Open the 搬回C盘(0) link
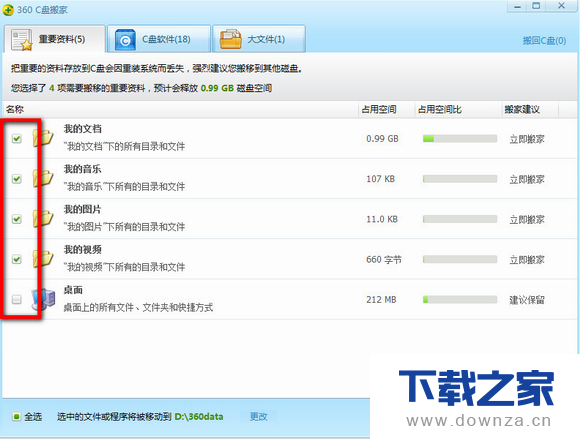Image resolution: width=580 pixels, height=439 pixels. click(x=544, y=41)
